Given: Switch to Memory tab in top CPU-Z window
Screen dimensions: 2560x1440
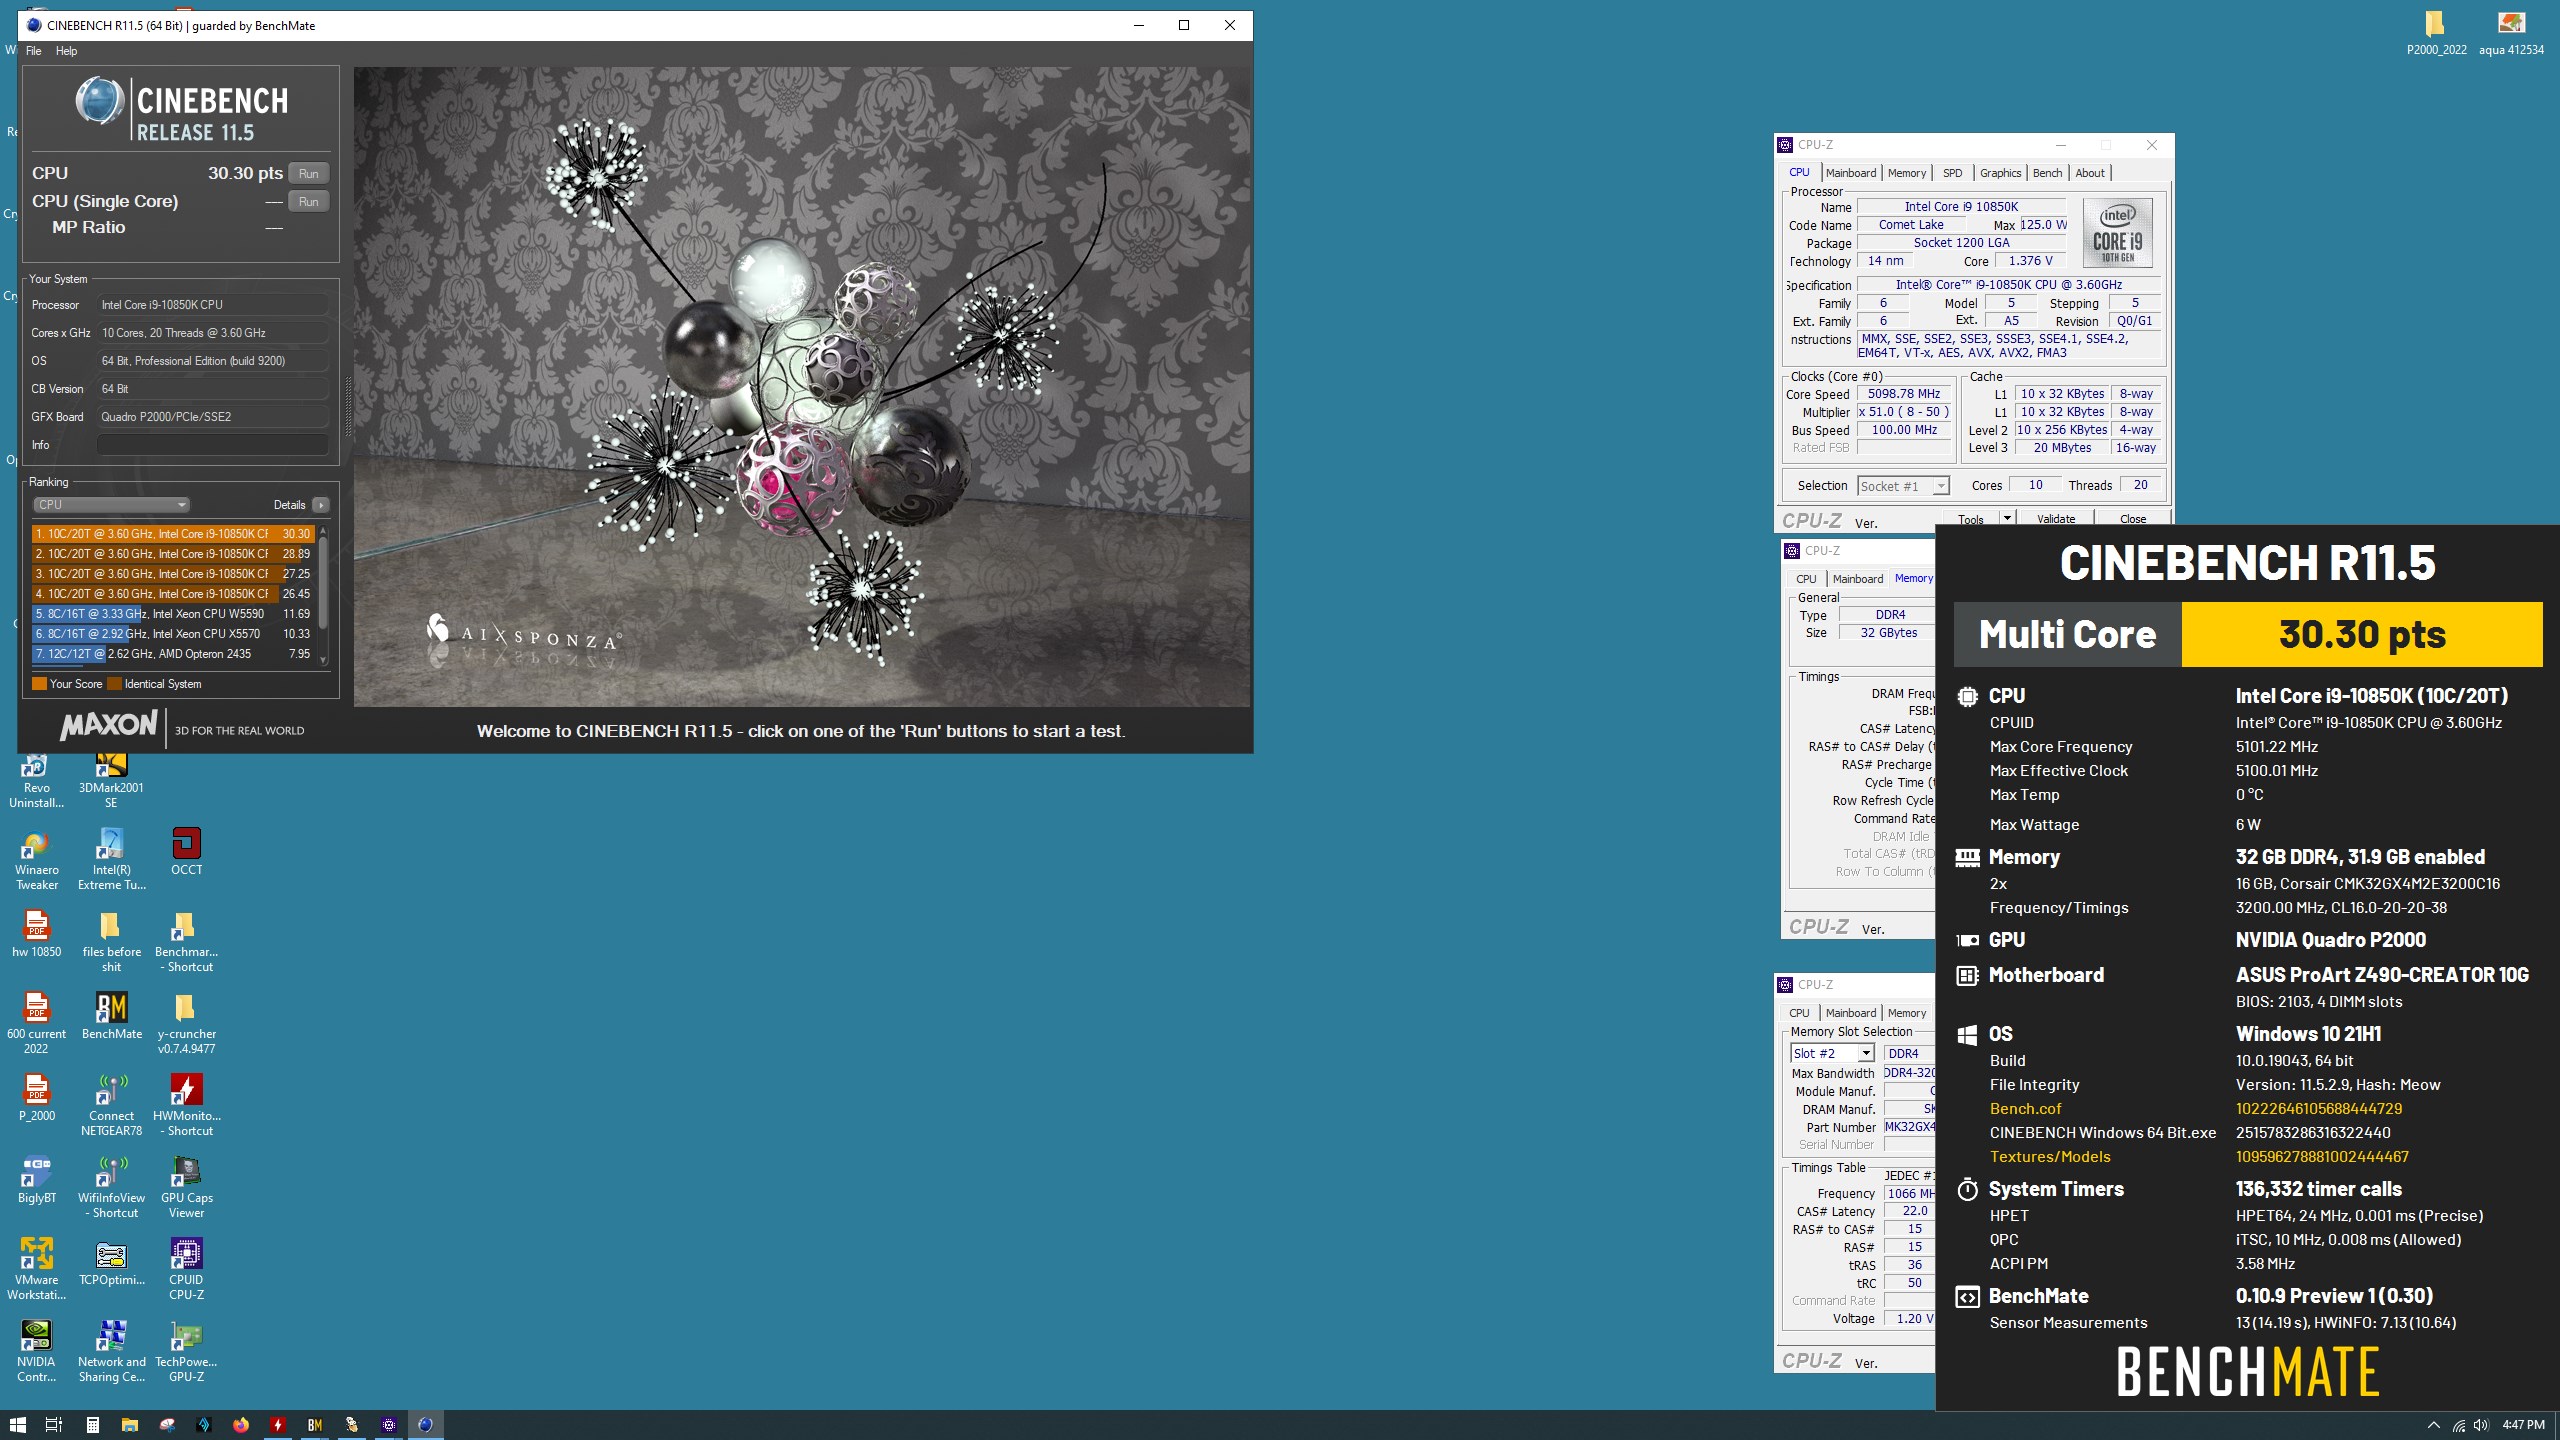Looking at the screenshot, I should click(x=1906, y=173).
